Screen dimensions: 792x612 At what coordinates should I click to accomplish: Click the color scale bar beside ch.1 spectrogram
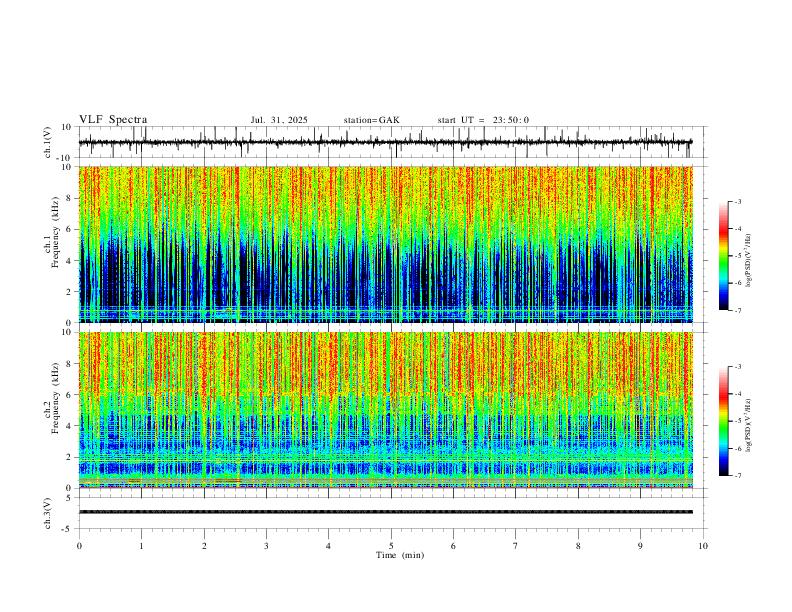click(723, 256)
